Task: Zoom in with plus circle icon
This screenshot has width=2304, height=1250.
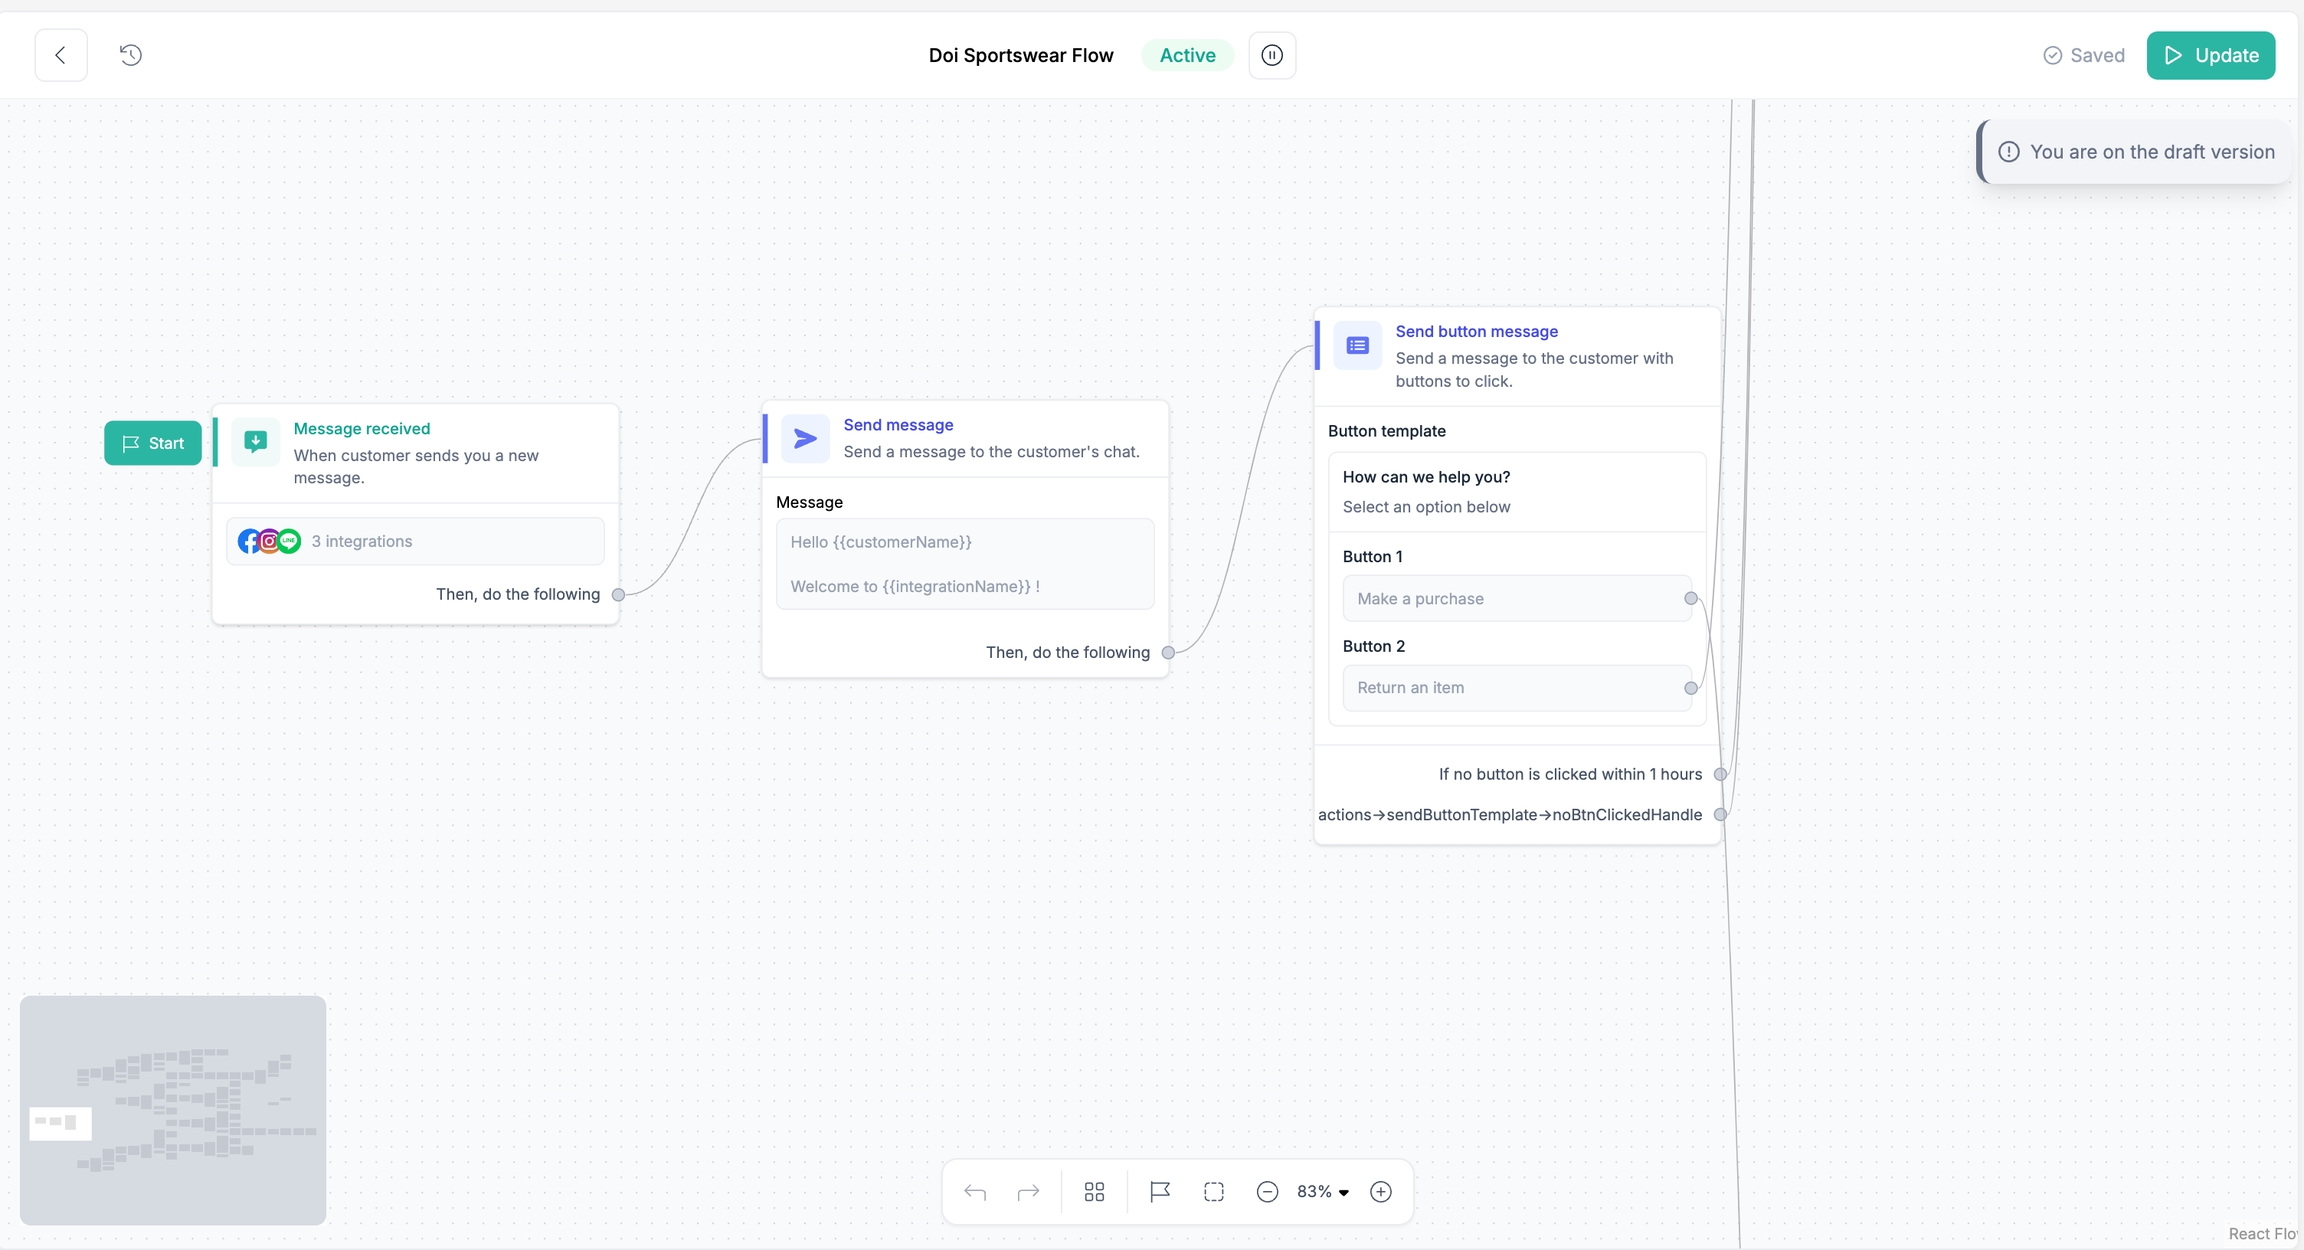Action: [x=1381, y=1192]
